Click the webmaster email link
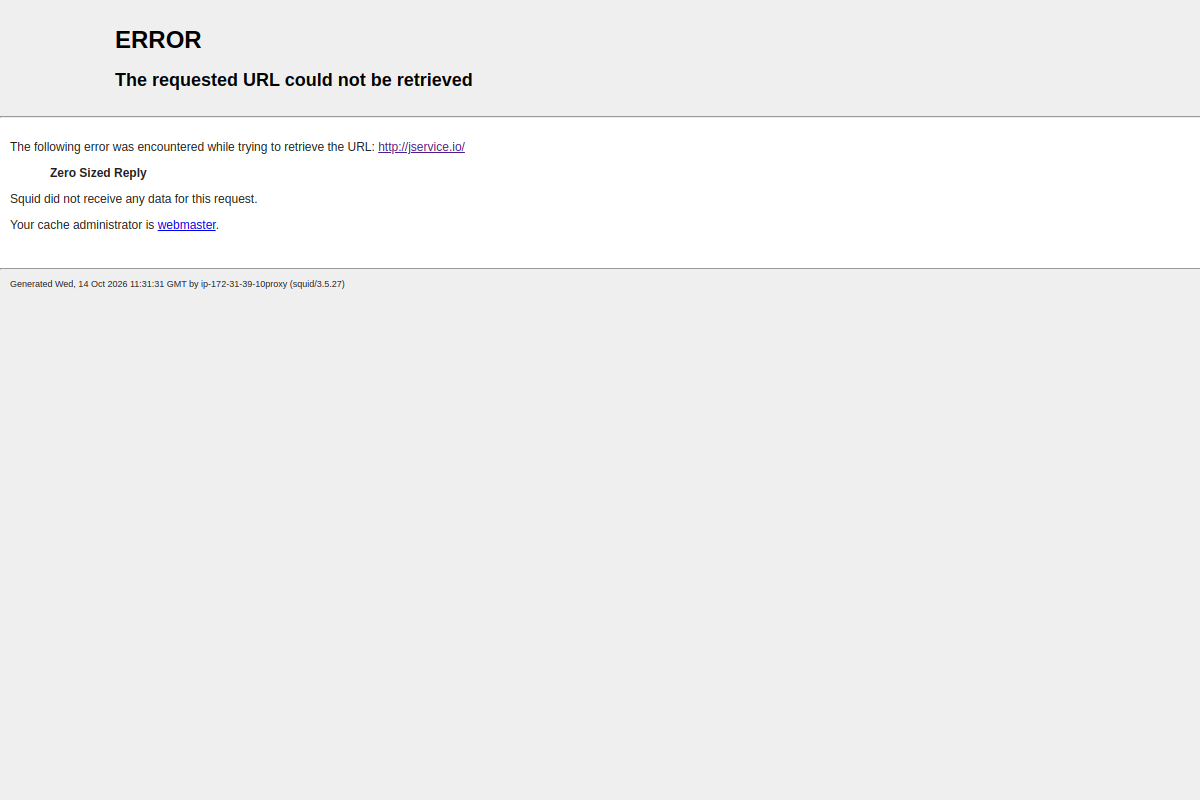 (x=187, y=225)
